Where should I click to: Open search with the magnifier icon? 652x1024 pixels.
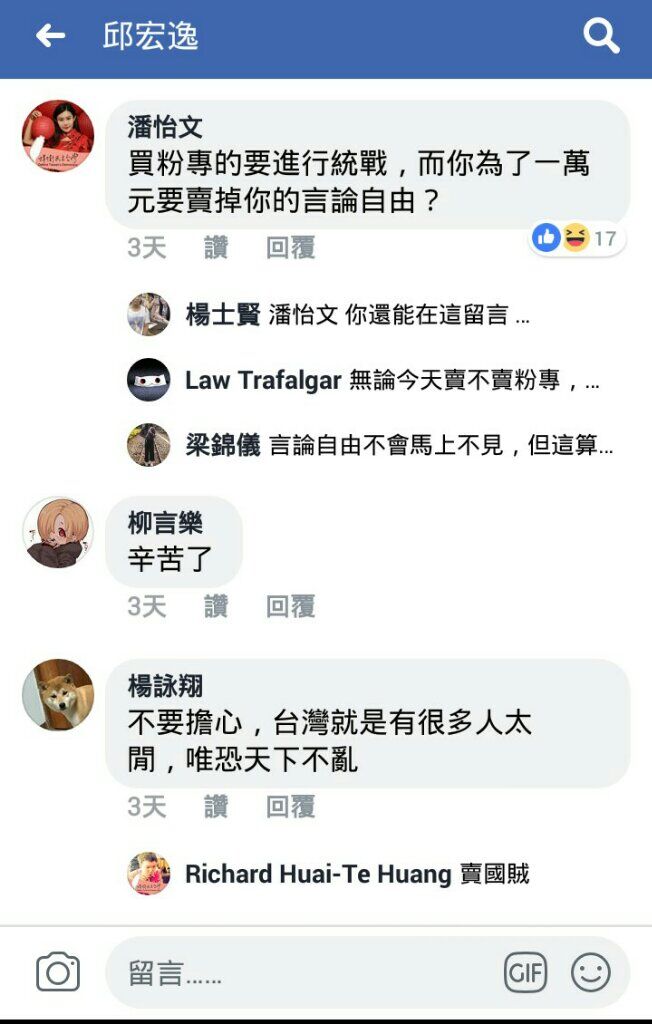pos(601,35)
